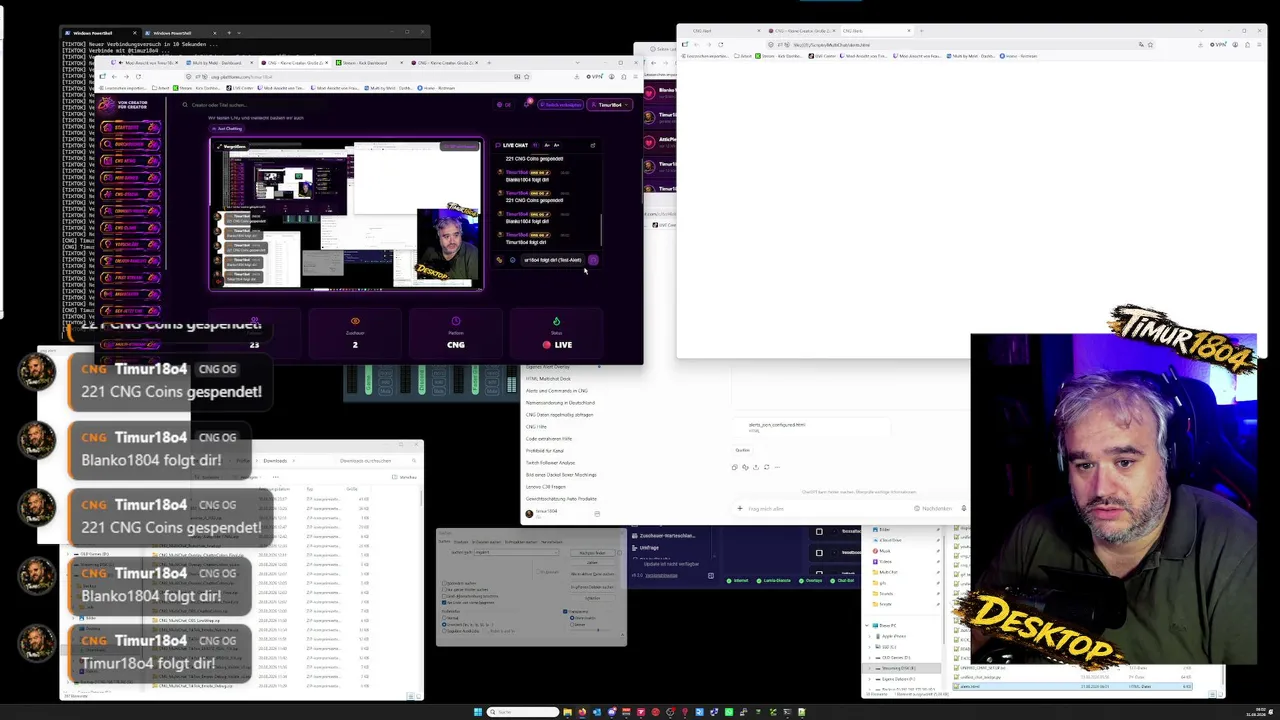This screenshot has width=1280, height=720.
Task: Pop out the Live Chat panel
Action: [x=593, y=145]
